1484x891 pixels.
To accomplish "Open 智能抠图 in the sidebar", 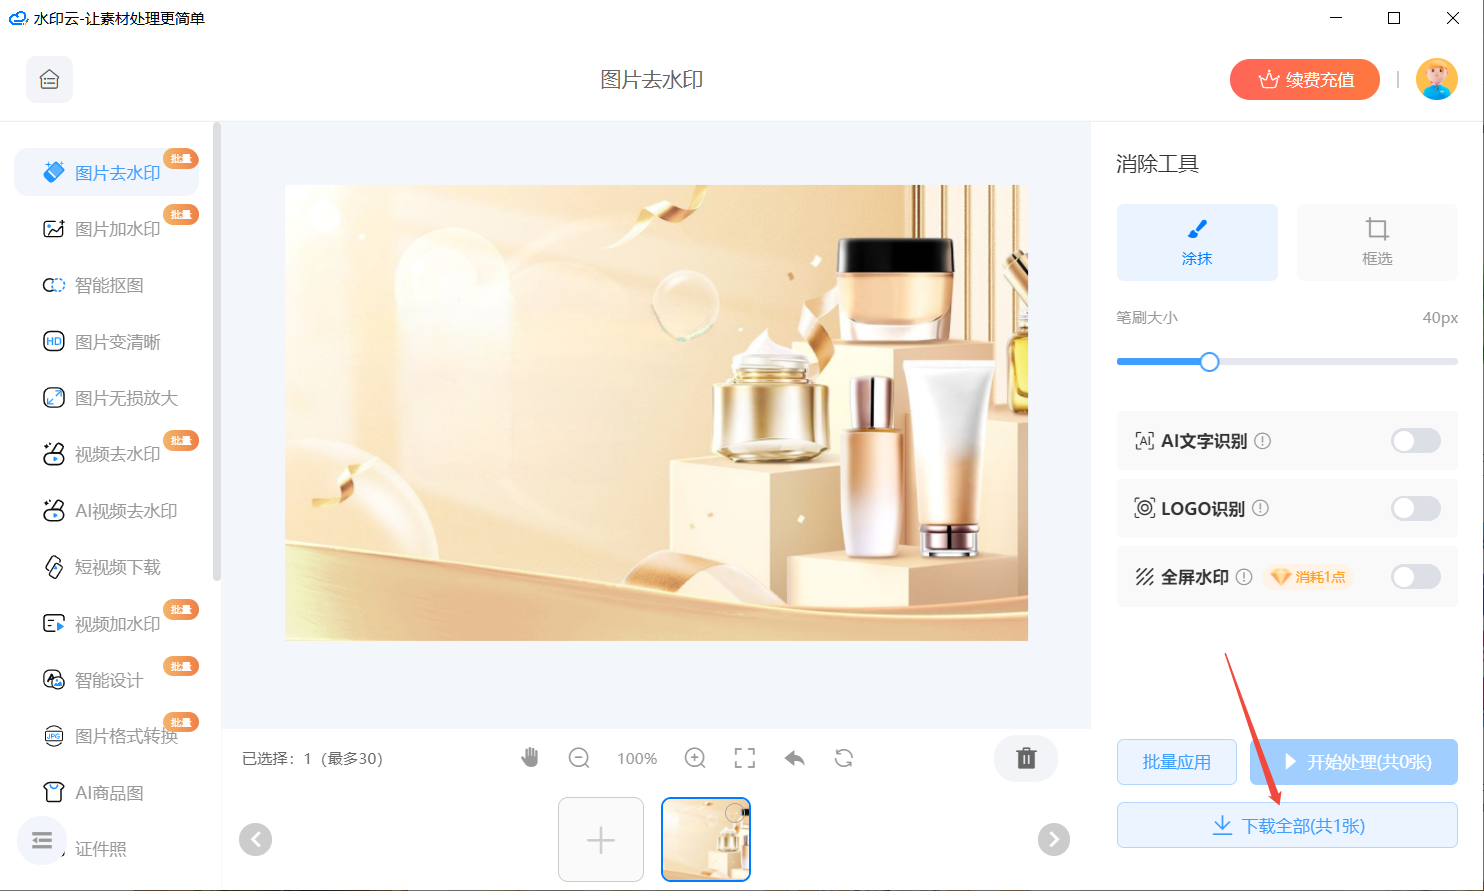I will coord(109,286).
